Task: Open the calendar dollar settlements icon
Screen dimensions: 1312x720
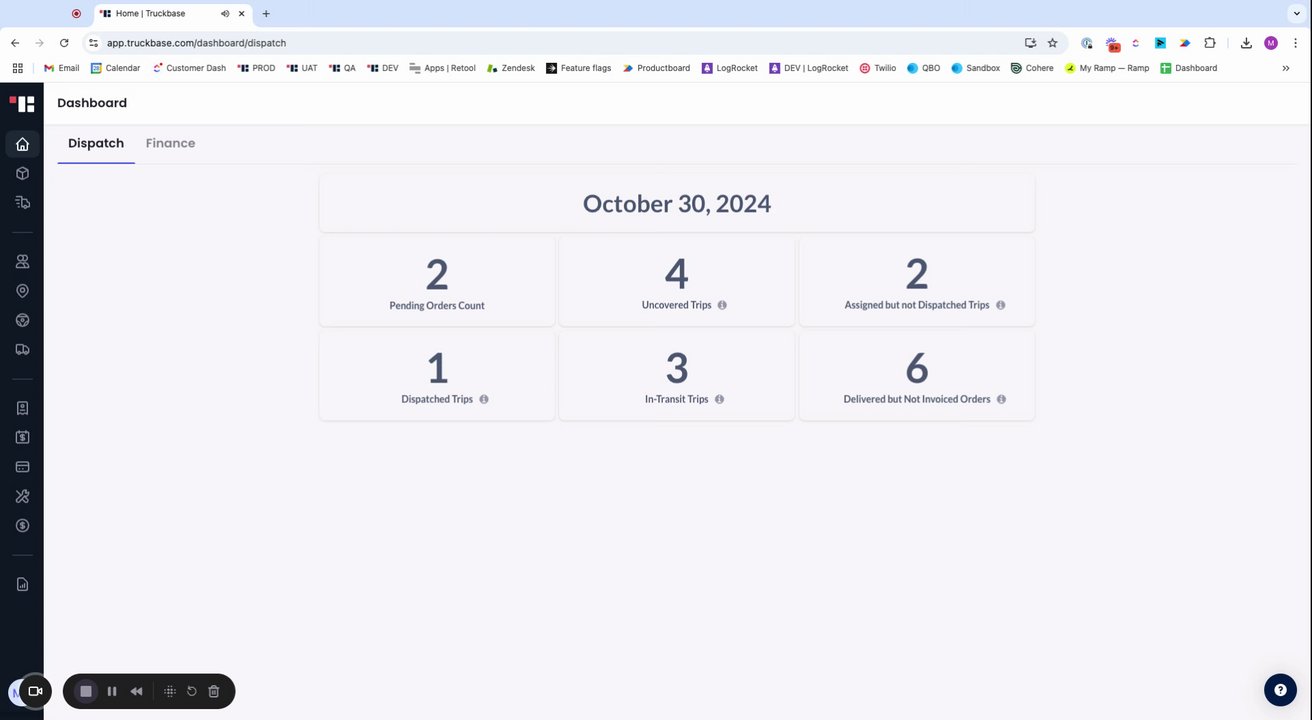Action: (22, 437)
